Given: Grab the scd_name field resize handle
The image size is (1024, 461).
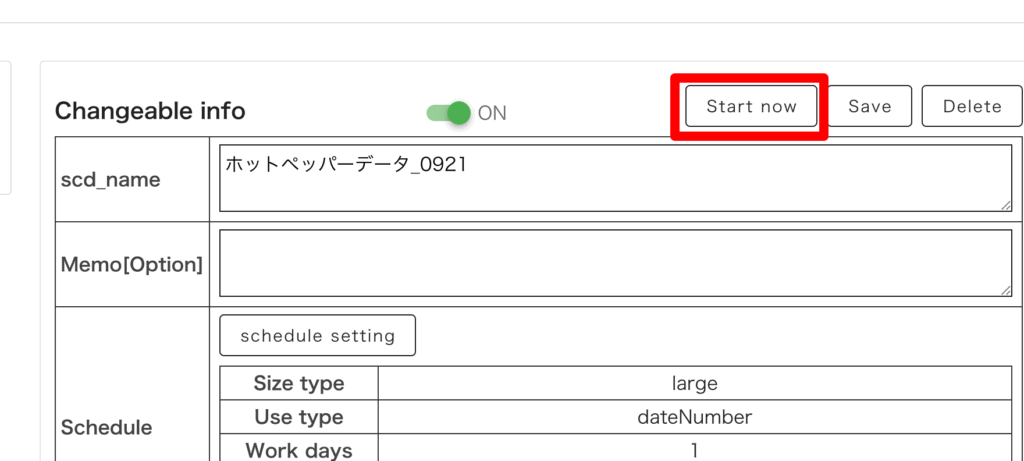Looking at the screenshot, I should click(x=1005, y=205).
